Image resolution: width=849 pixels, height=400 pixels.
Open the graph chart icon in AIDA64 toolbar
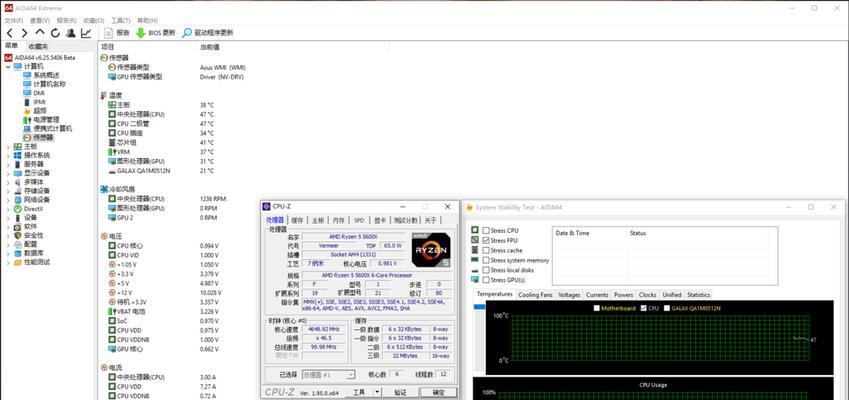point(86,33)
